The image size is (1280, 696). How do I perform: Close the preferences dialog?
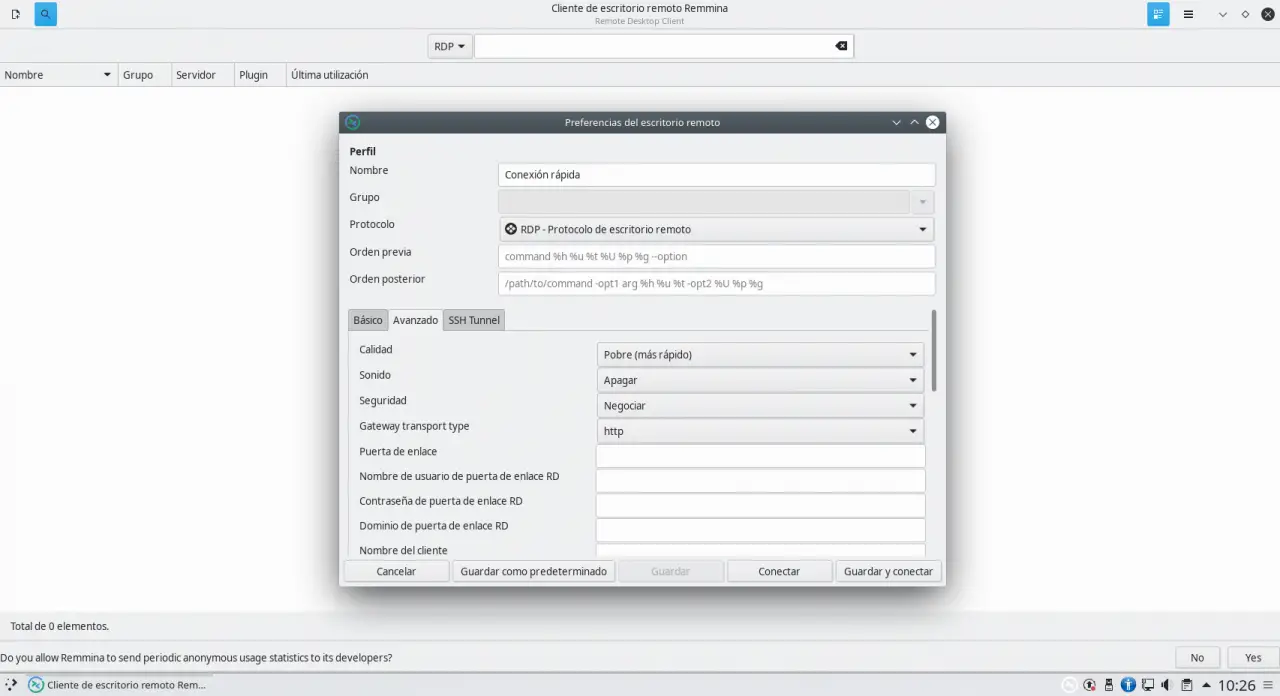[932, 122]
